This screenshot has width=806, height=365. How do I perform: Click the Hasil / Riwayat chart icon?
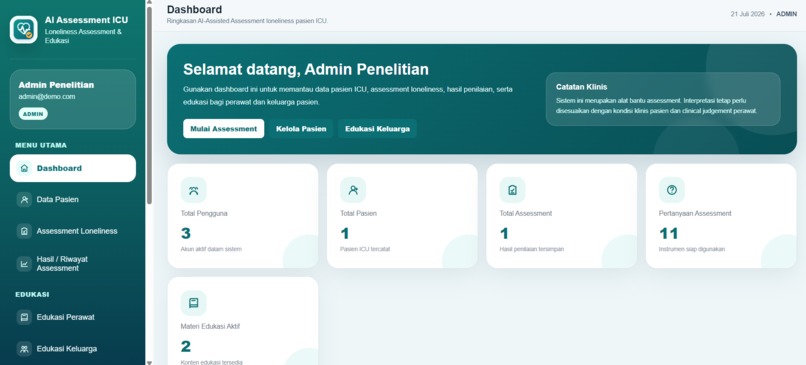24,264
